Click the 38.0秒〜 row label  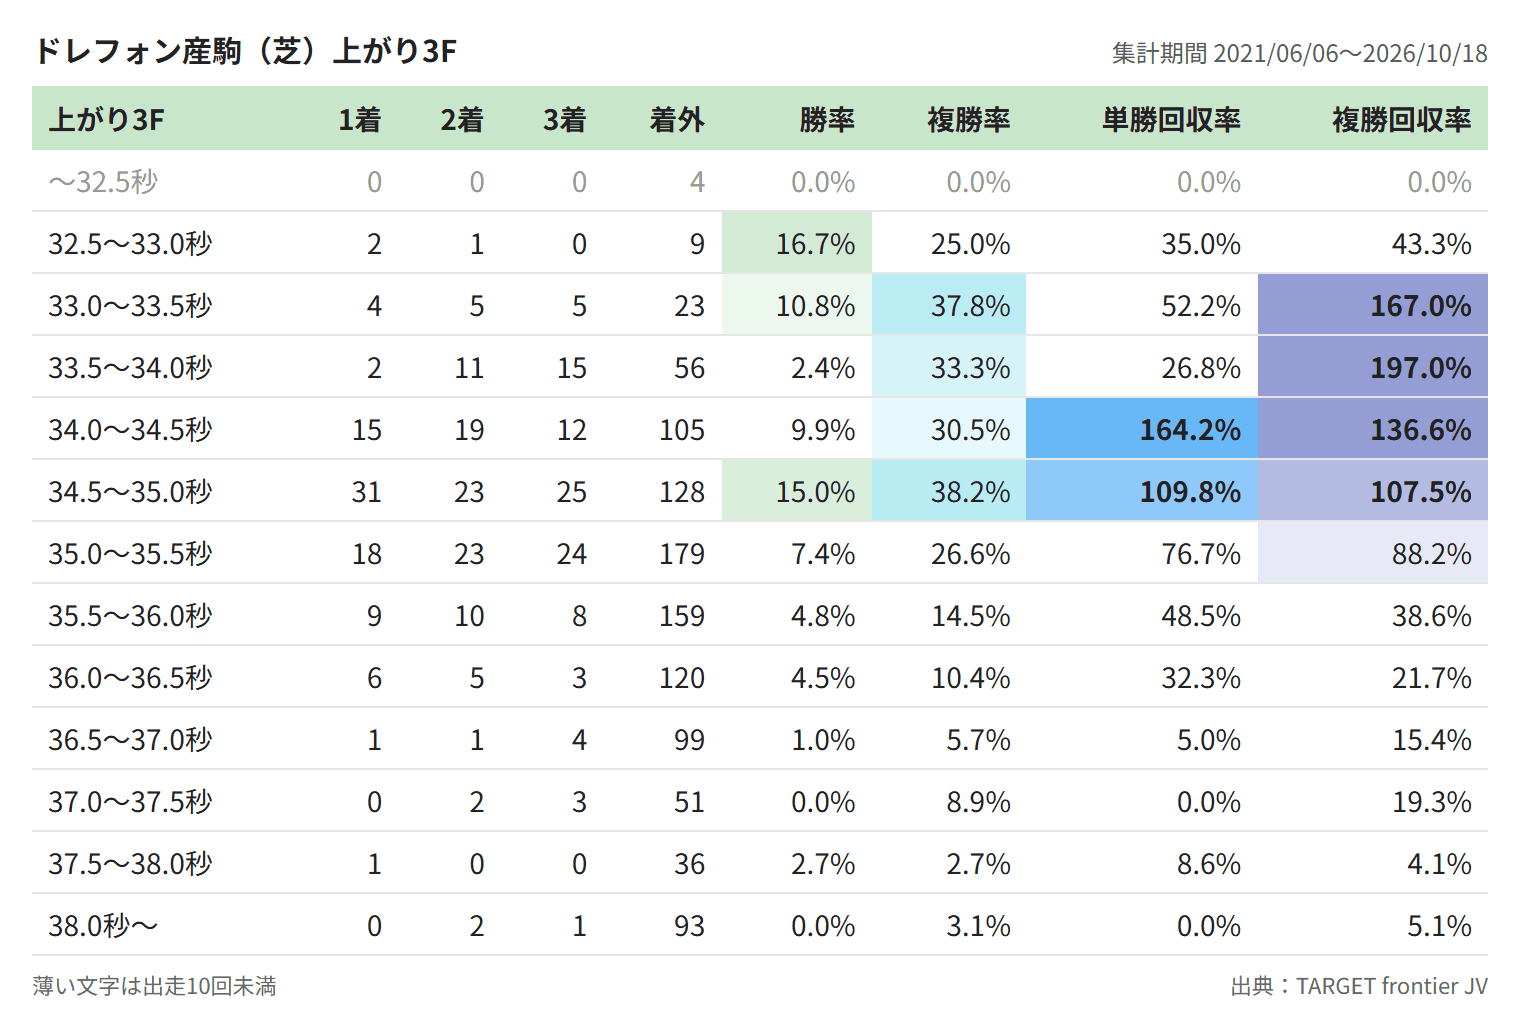pos(103,926)
